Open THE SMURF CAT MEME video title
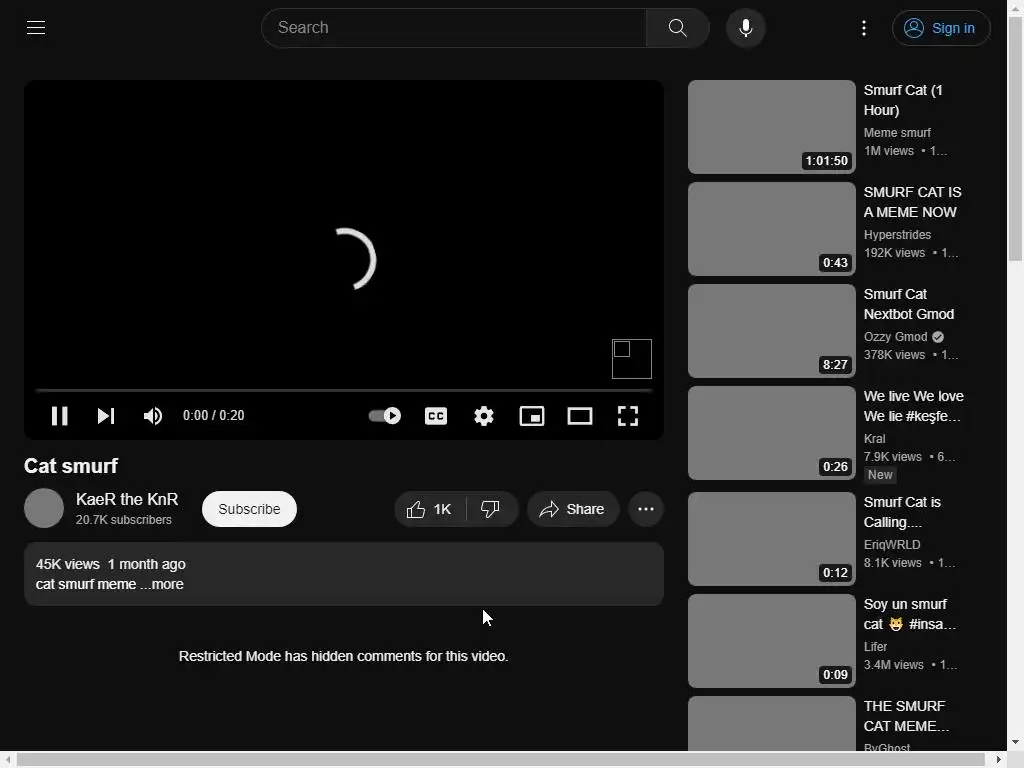Image resolution: width=1024 pixels, height=768 pixels. coord(906,716)
